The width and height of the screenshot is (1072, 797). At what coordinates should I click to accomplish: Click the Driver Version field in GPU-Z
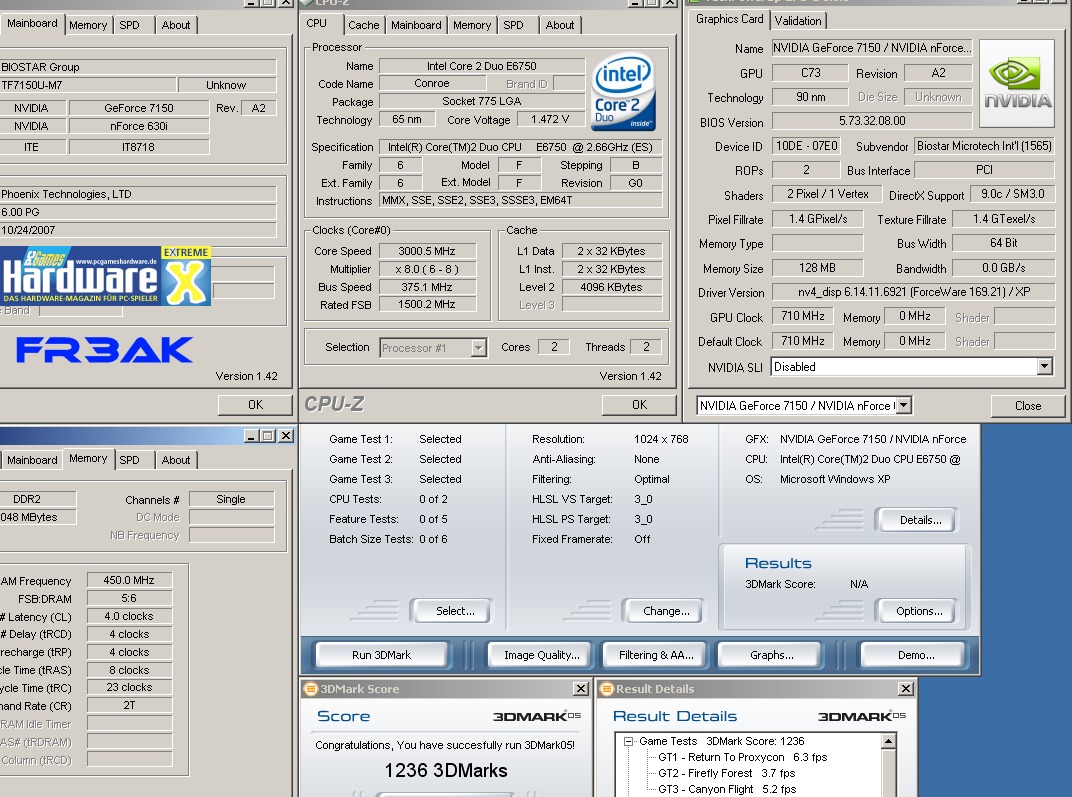(x=913, y=292)
